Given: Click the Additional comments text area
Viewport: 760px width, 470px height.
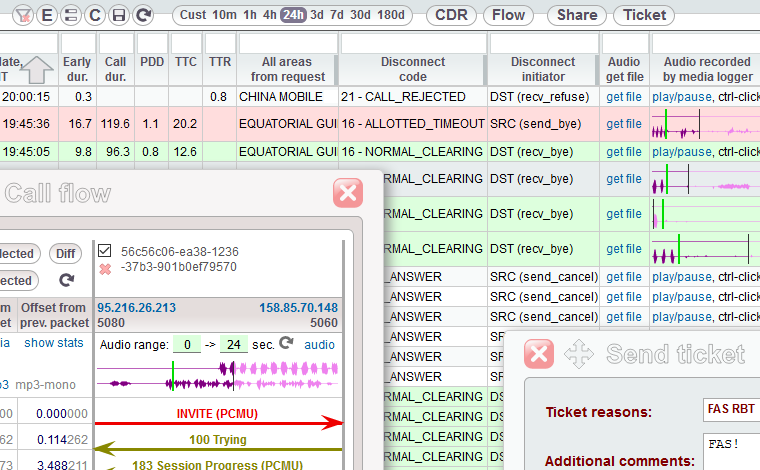Looking at the screenshot, I should click(731, 452).
